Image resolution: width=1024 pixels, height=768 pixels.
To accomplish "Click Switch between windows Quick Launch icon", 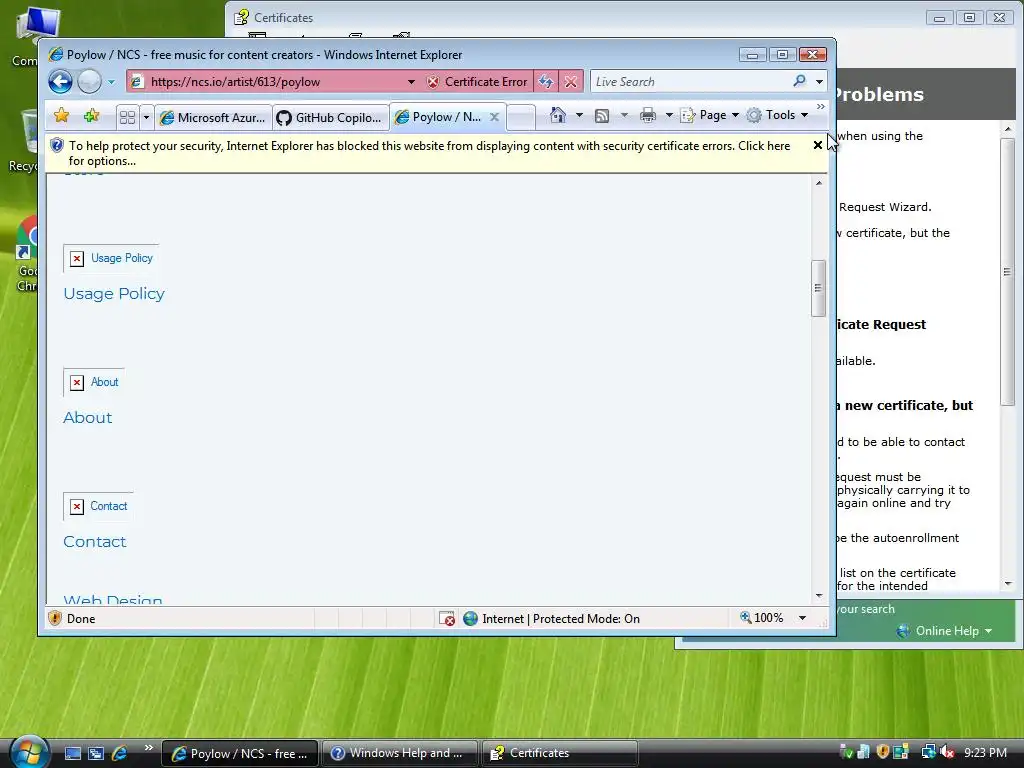I will [x=96, y=753].
